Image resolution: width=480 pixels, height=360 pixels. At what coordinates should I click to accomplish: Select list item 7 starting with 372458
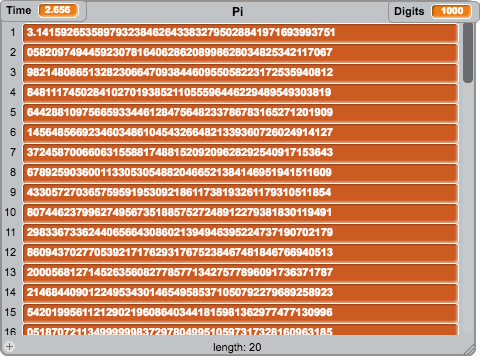click(241, 153)
